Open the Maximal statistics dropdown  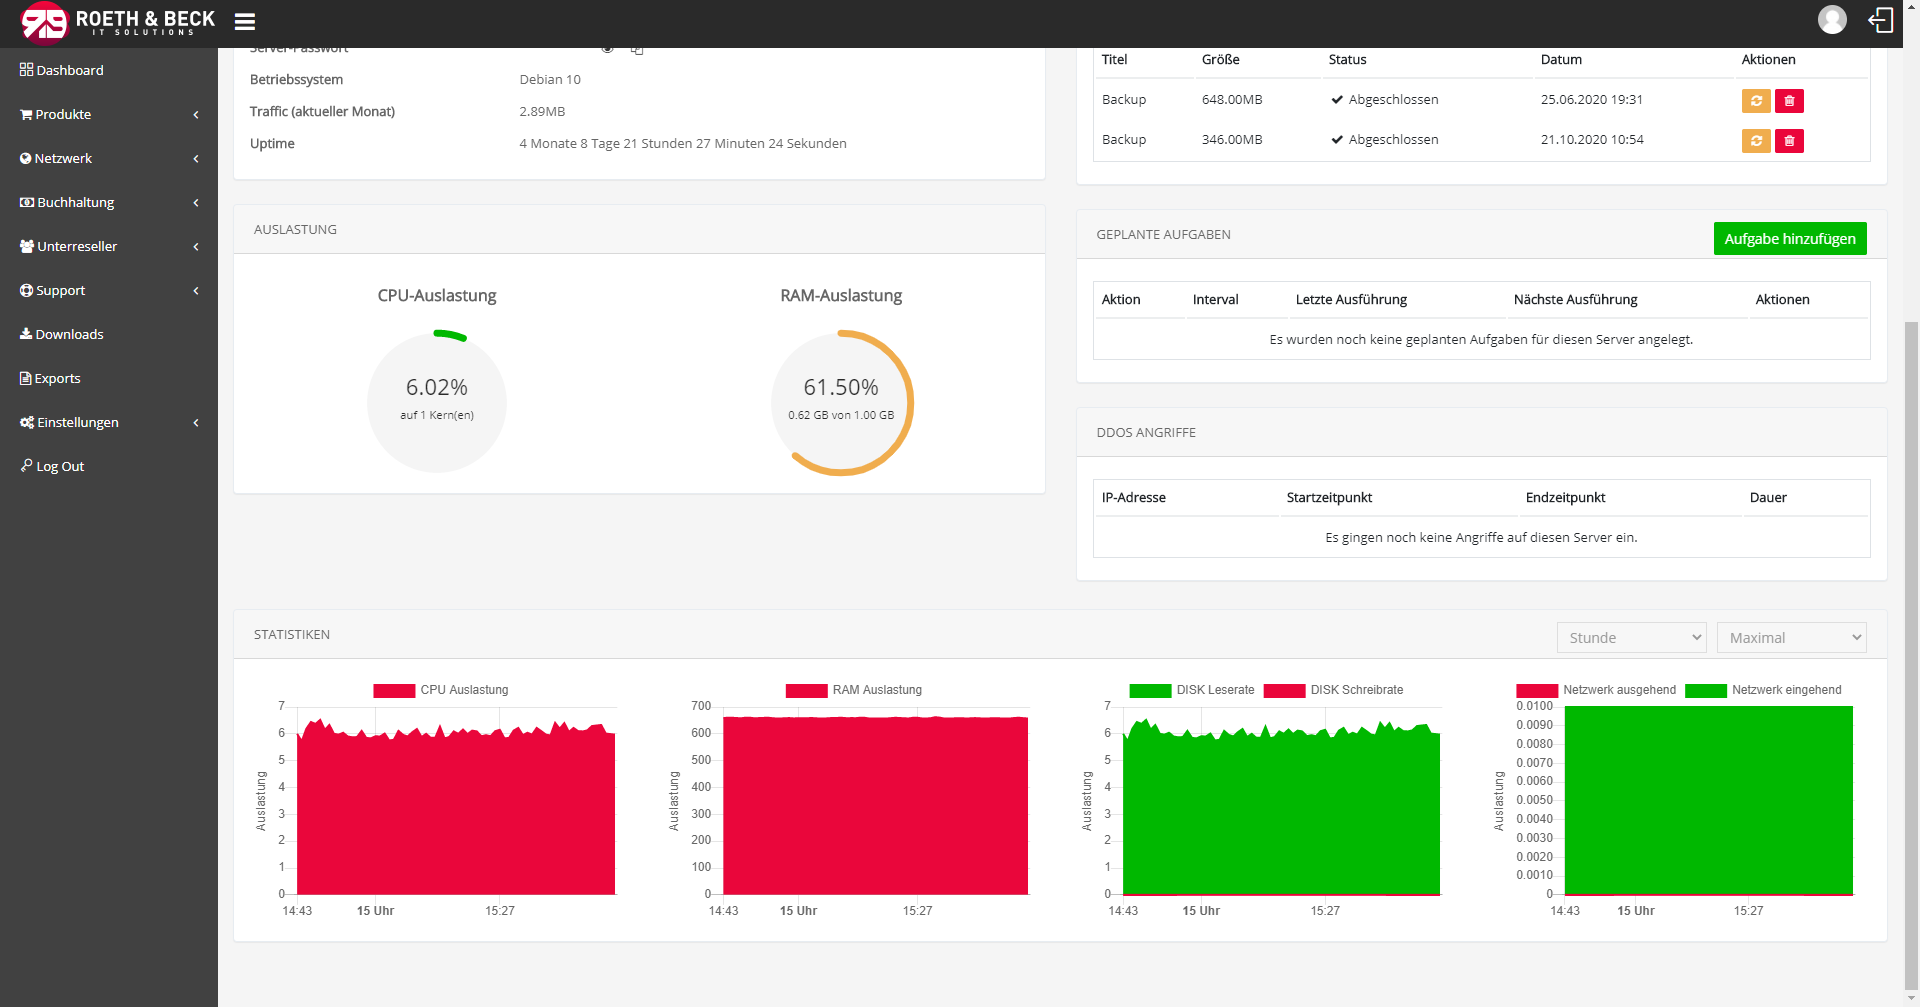[1791, 638]
